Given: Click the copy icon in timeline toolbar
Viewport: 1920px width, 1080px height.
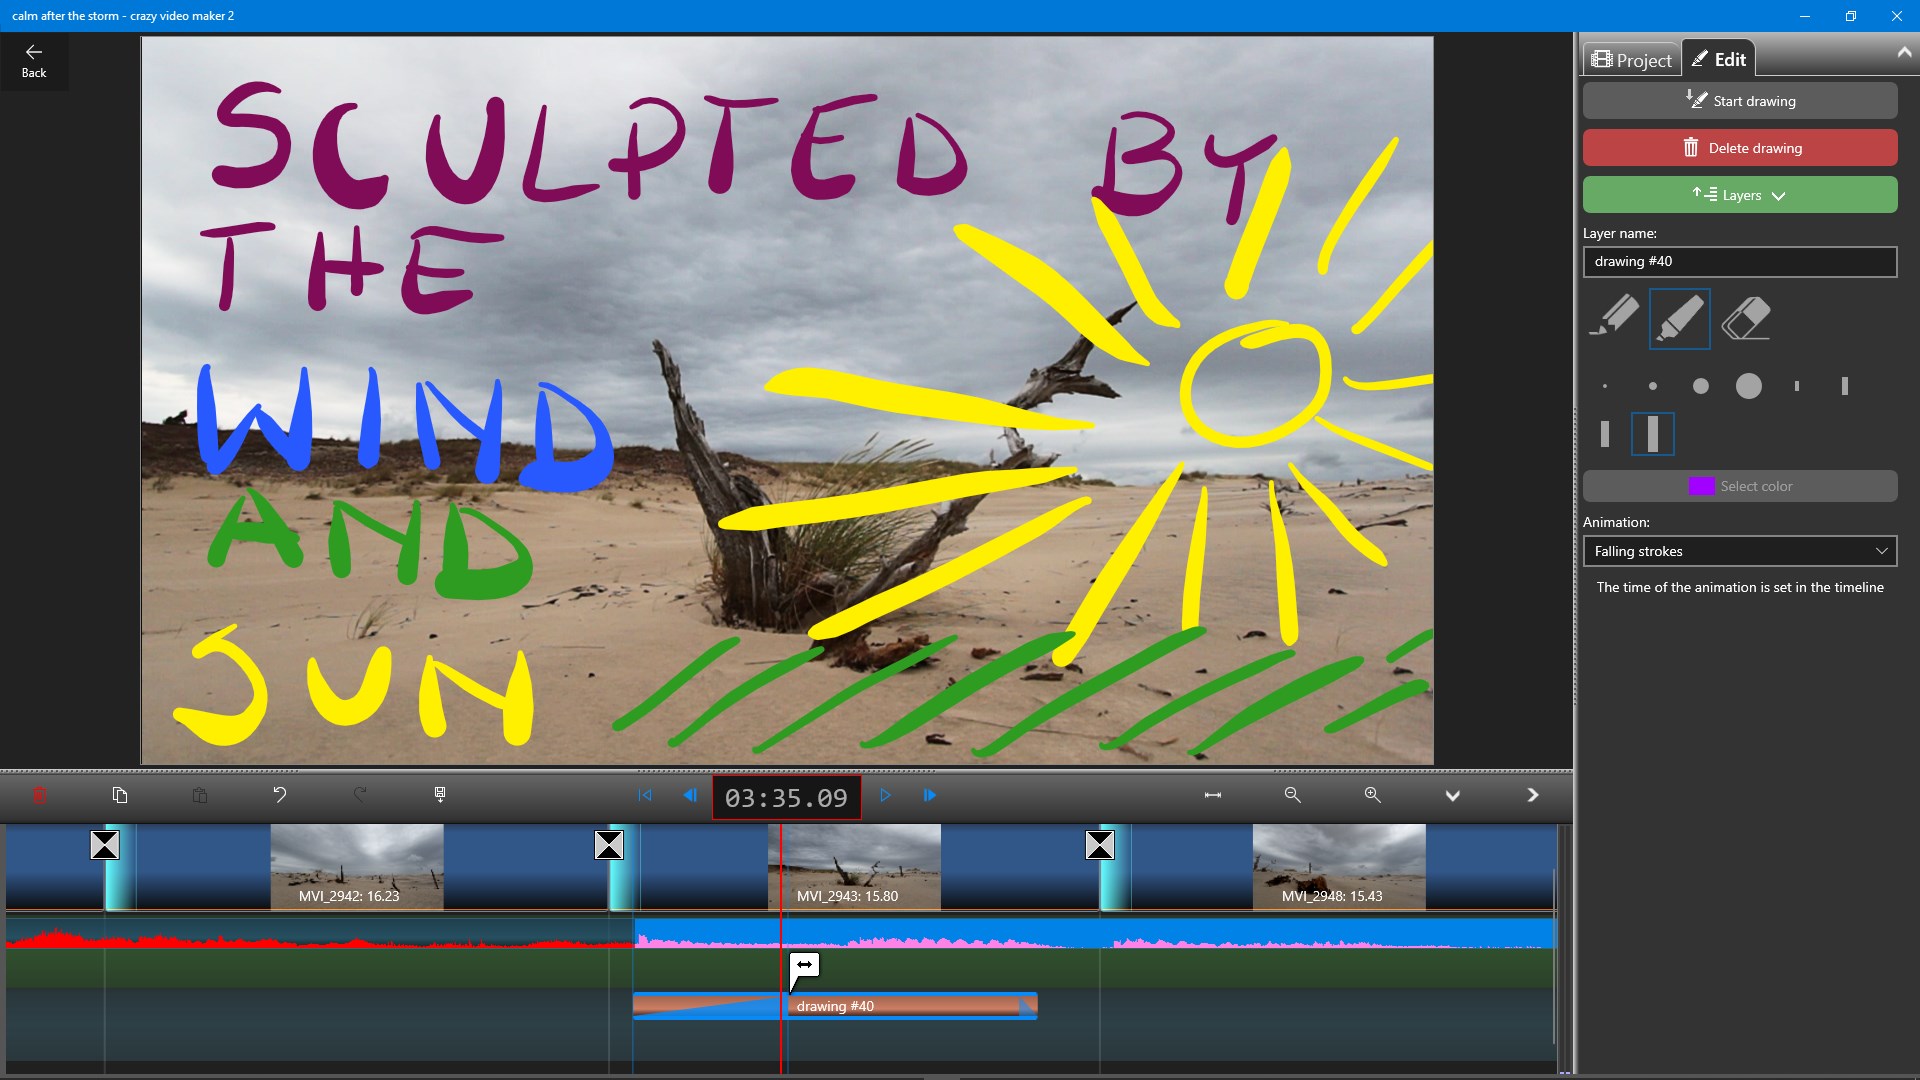Looking at the screenshot, I should [x=120, y=795].
